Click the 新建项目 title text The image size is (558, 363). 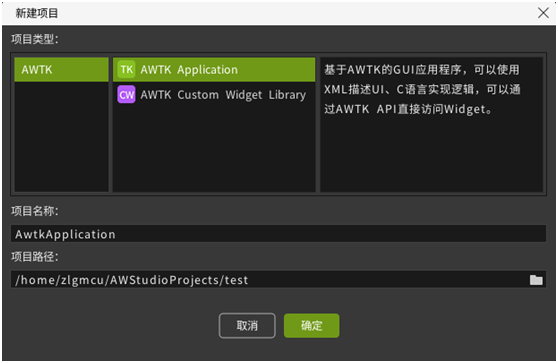(37, 13)
